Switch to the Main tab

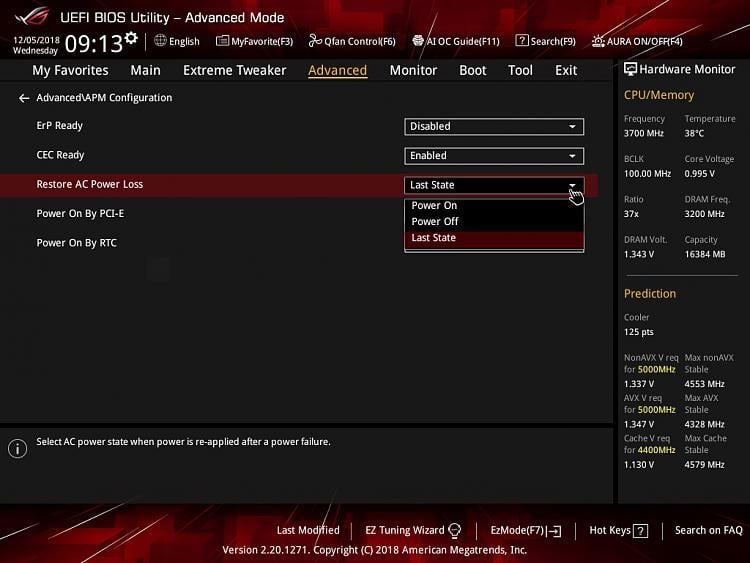[x=145, y=70]
